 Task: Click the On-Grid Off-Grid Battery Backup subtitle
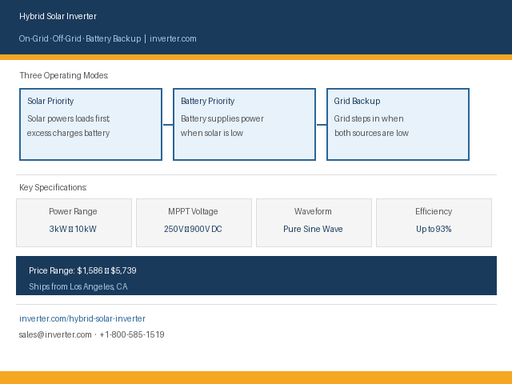click(x=80, y=39)
